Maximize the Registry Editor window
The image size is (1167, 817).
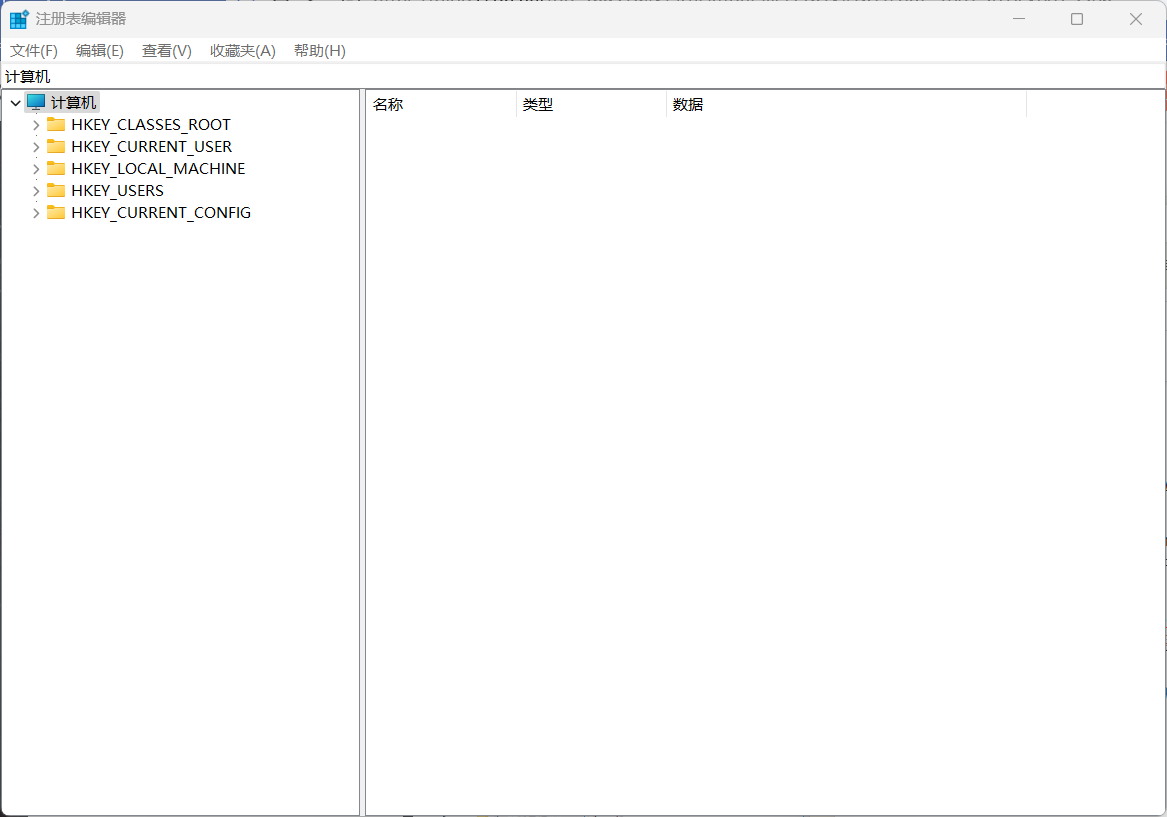pos(1077,19)
